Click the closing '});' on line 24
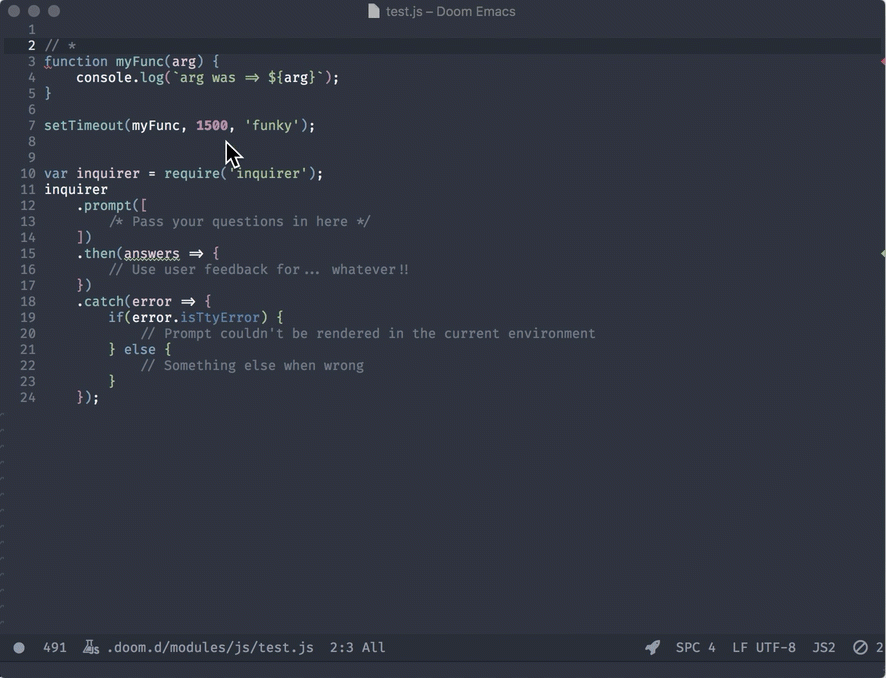 (88, 398)
